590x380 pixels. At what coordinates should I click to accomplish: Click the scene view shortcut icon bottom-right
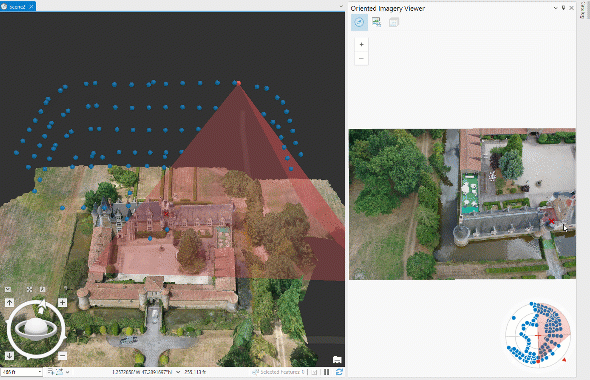click(337, 360)
